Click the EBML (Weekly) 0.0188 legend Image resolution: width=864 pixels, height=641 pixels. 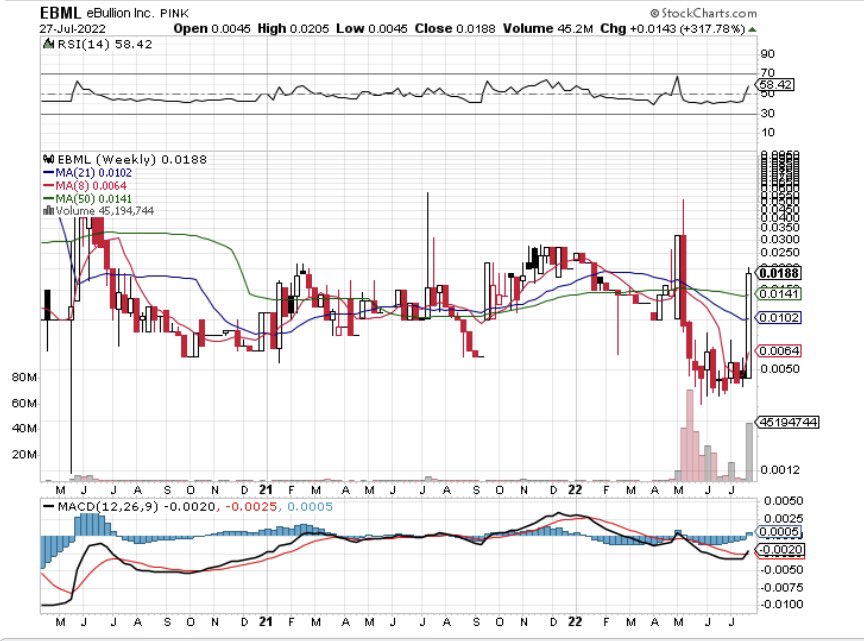pos(132,159)
